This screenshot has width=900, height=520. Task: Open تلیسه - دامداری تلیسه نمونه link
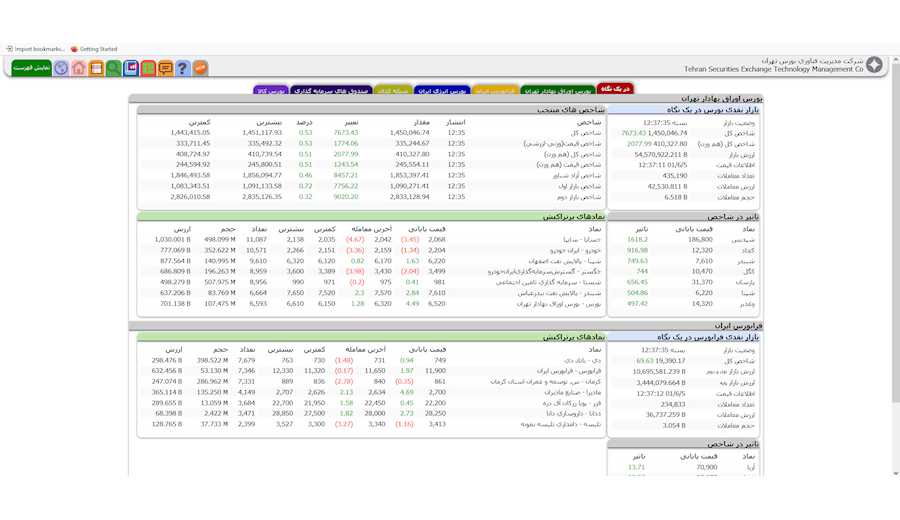click(561, 424)
